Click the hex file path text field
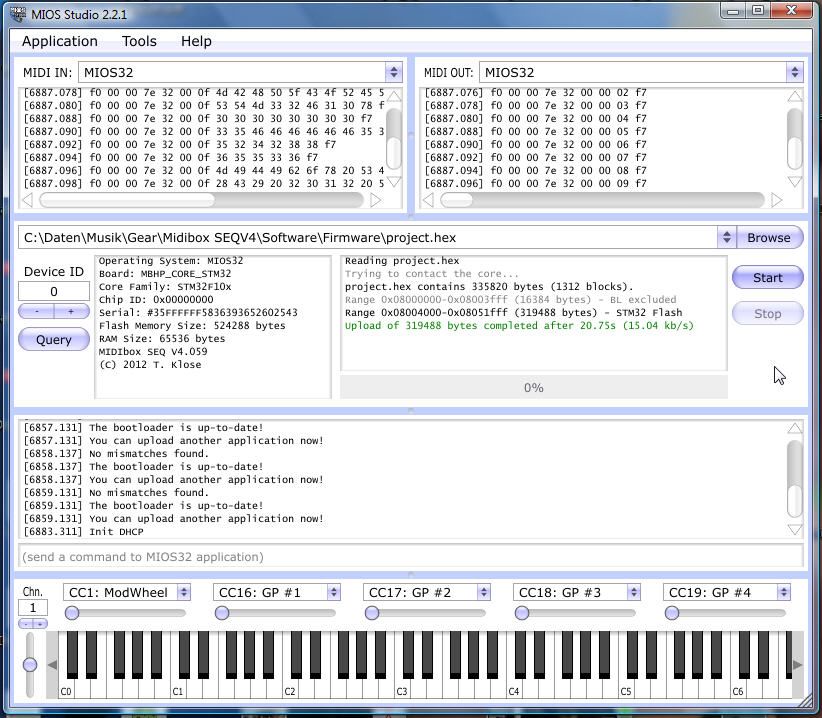 tap(368, 237)
